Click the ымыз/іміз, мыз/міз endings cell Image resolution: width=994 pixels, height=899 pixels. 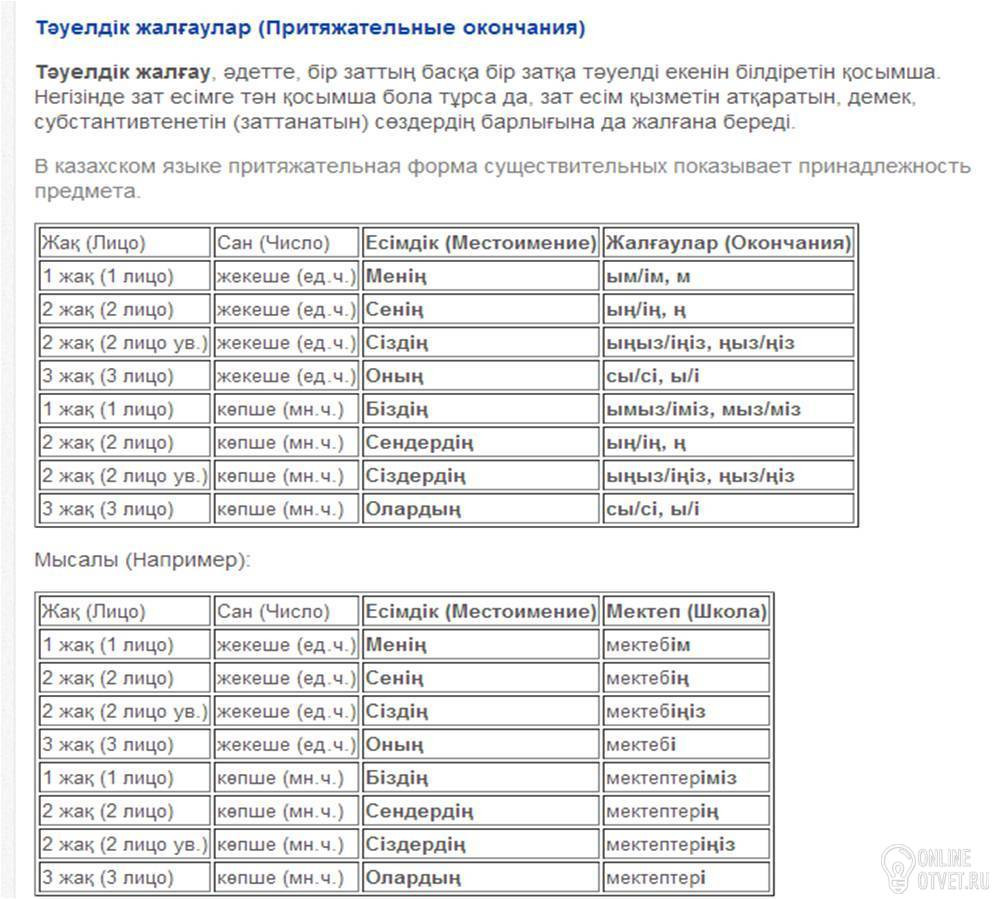(728, 410)
